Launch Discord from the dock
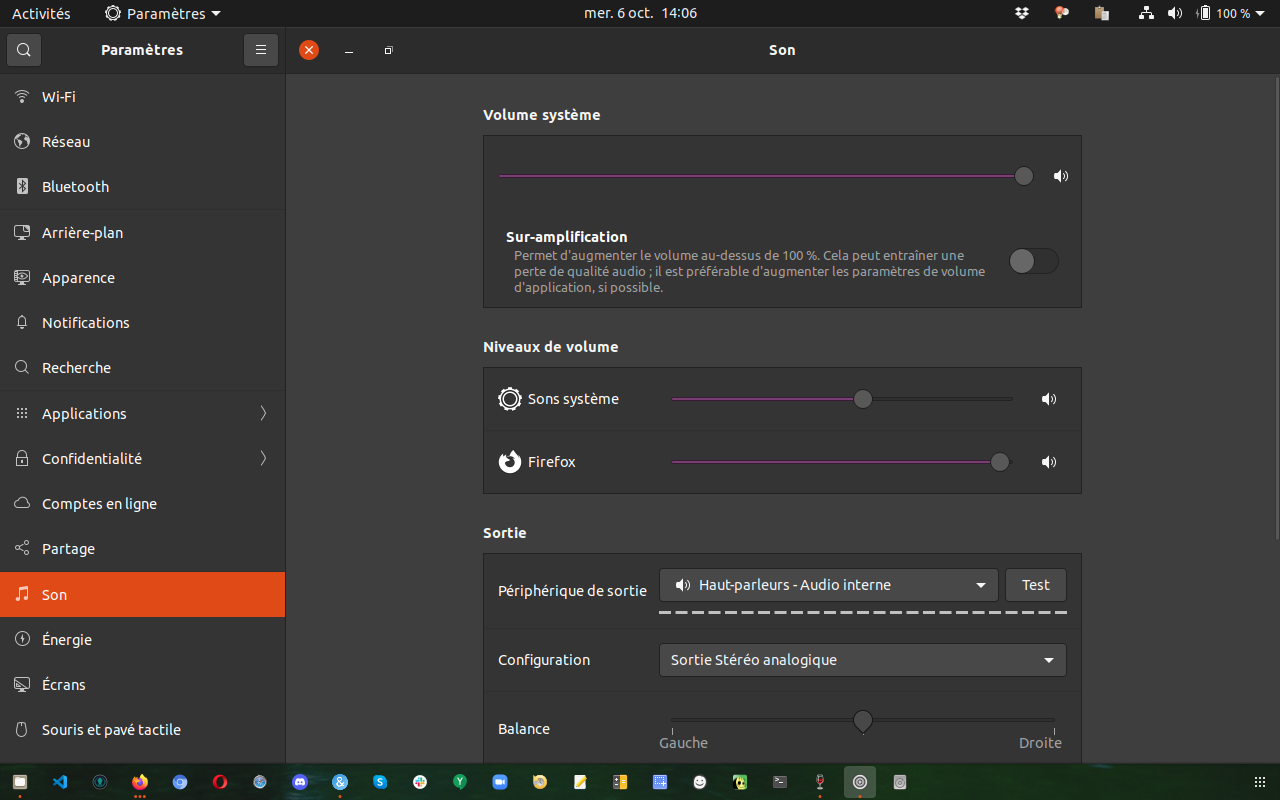Screen dimensions: 1280x800 pos(300,782)
